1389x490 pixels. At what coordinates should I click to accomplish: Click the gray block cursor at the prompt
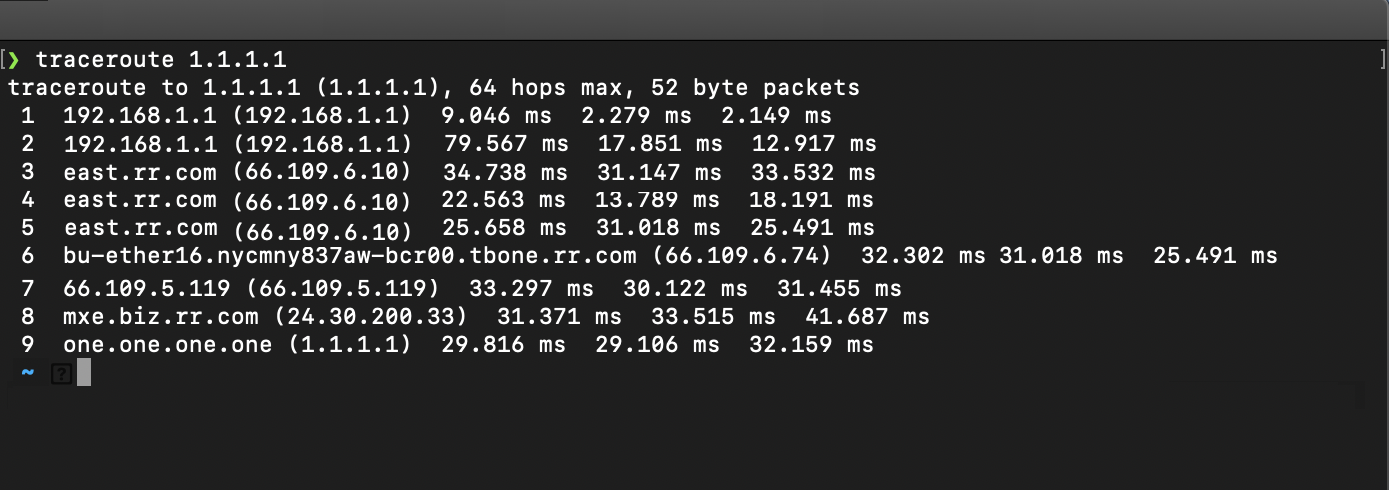tap(84, 373)
